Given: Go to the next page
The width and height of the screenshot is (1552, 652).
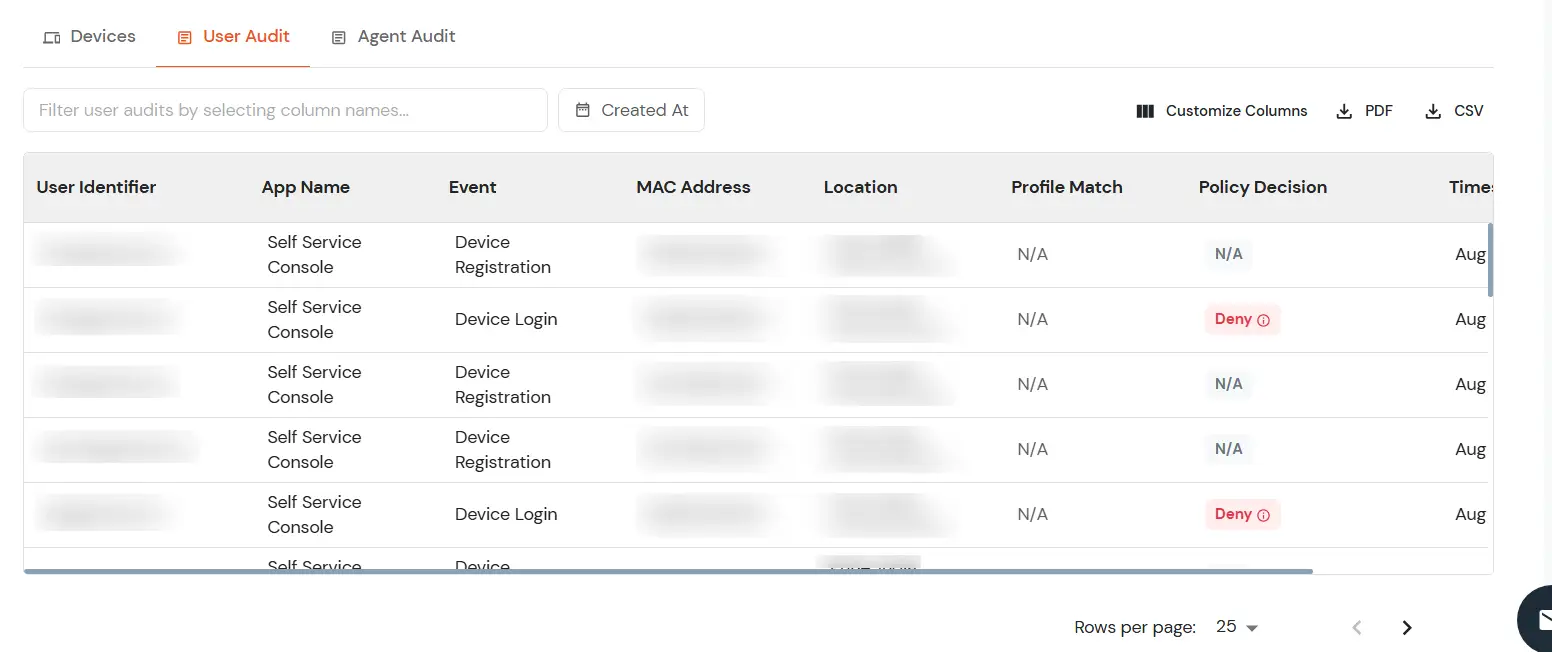Looking at the screenshot, I should (x=1407, y=627).
